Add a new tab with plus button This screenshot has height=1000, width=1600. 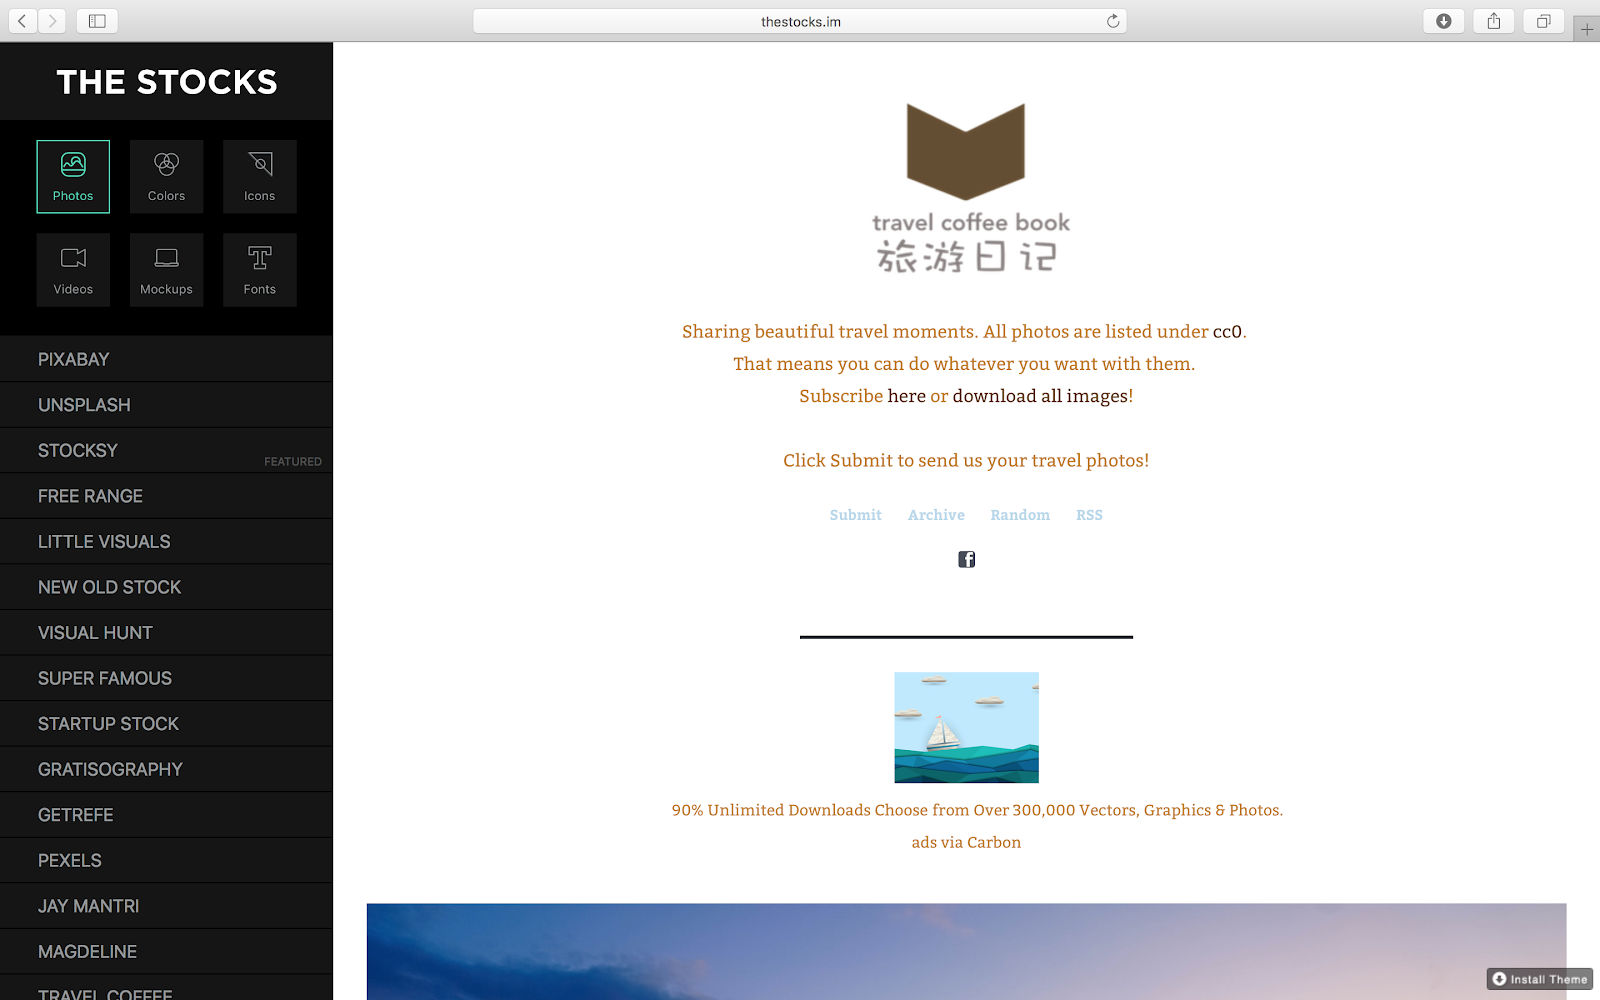(x=1587, y=29)
